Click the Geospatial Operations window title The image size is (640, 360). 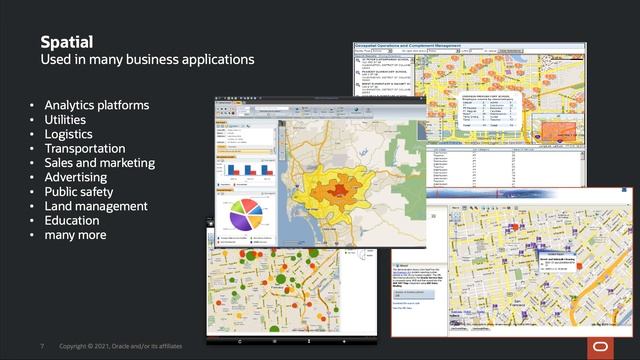tap(407, 46)
